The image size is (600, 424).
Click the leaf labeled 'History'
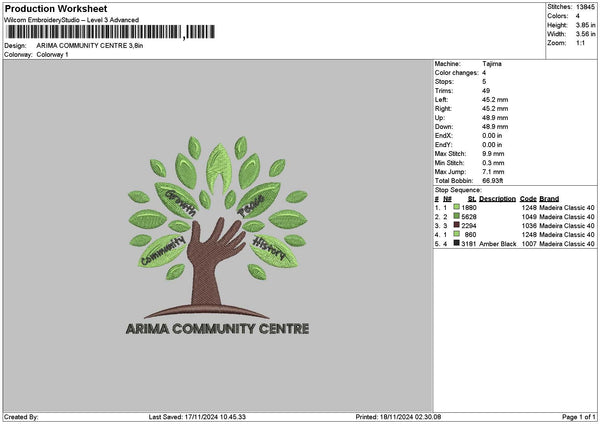pyautogui.click(x=273, y=251)
